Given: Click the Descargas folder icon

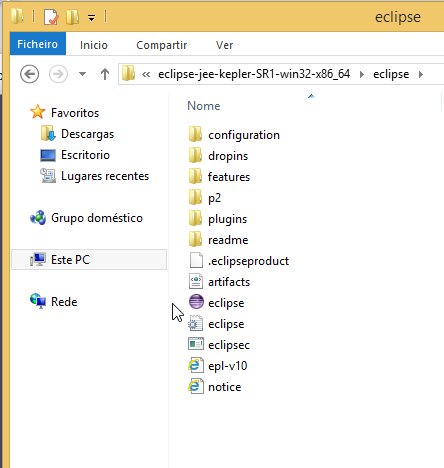Looking at the screenshot, I should (48, 133).
